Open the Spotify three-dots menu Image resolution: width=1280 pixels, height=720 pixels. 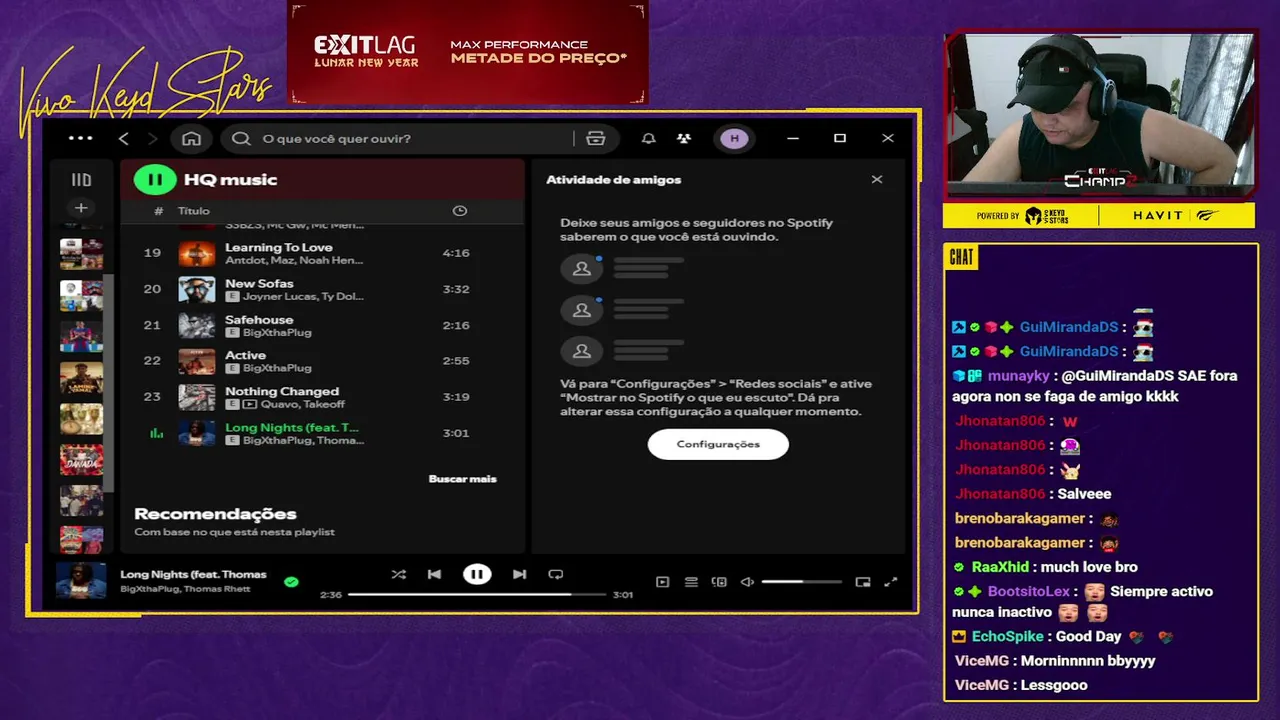coord(80,138)
